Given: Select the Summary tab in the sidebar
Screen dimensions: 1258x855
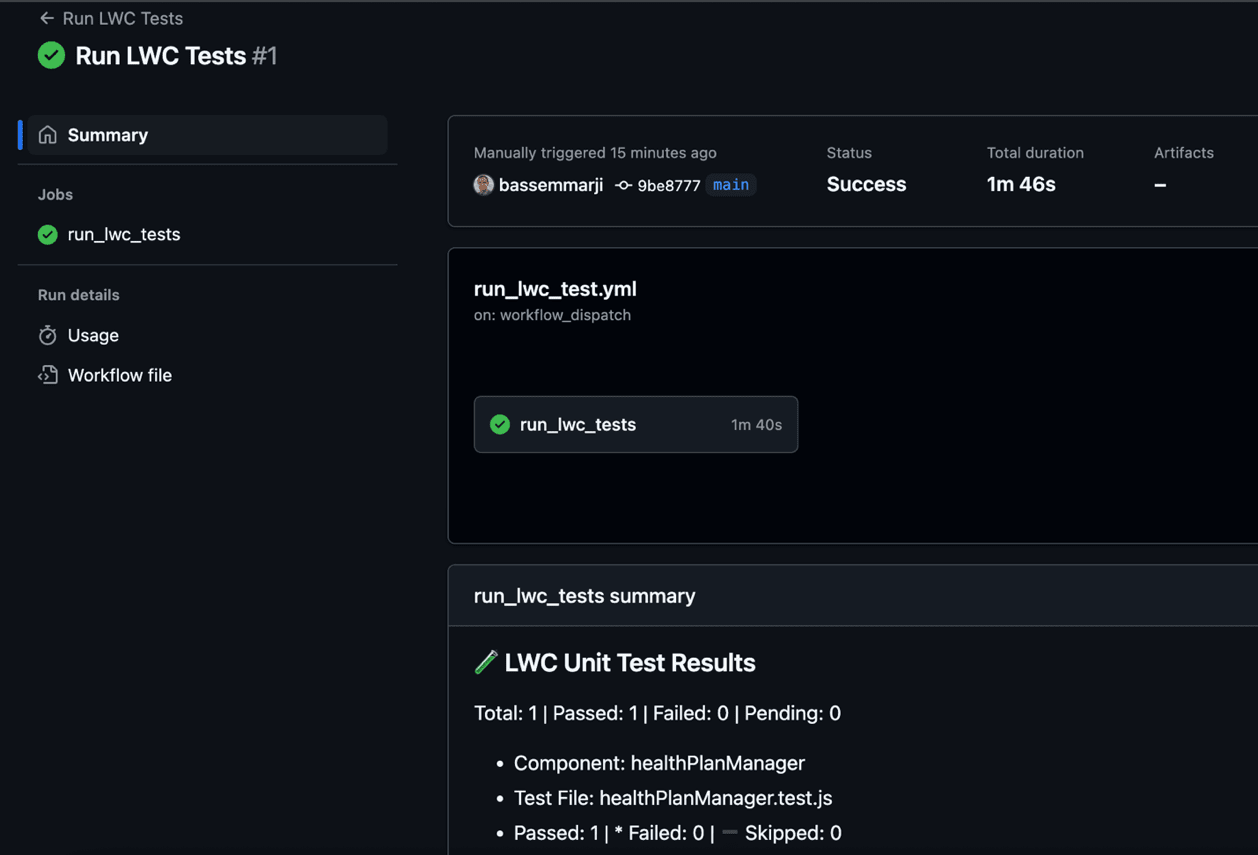Looking at the screenshot, I should (x=108, y=135).
